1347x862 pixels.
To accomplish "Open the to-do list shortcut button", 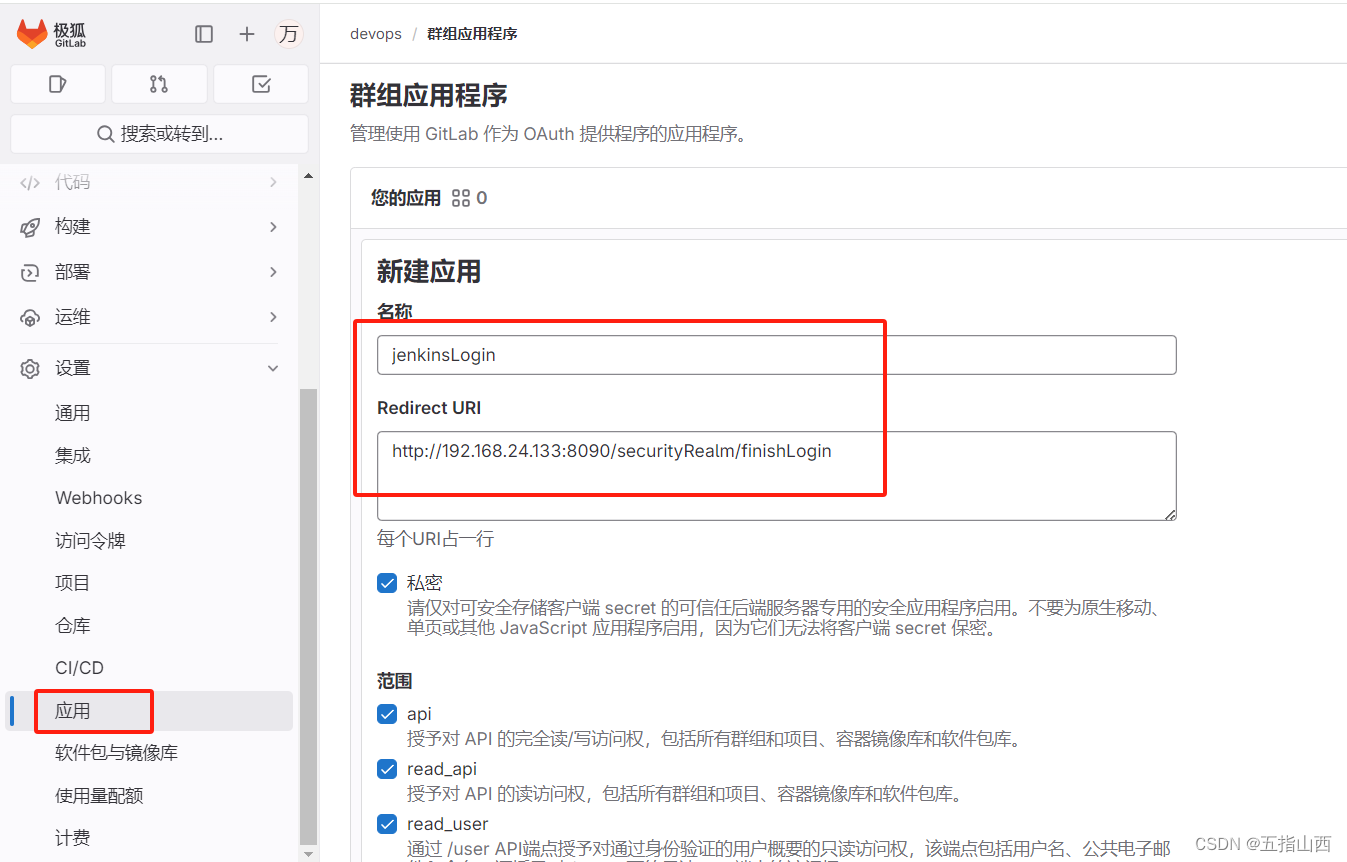I will (261, 84).
